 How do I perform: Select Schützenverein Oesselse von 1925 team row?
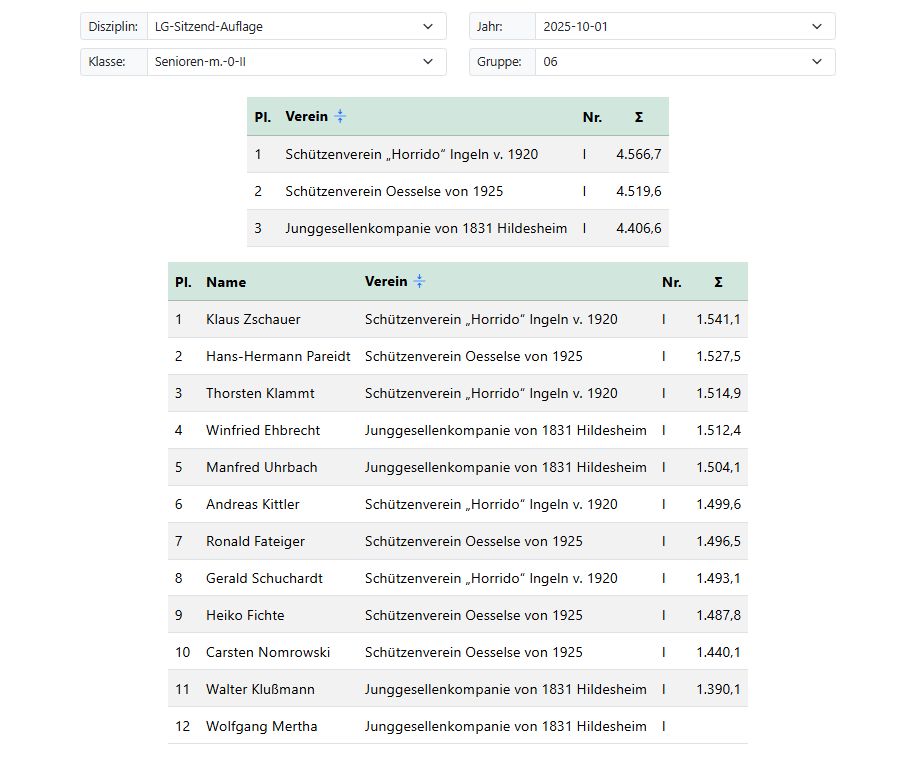click(394, 191)
